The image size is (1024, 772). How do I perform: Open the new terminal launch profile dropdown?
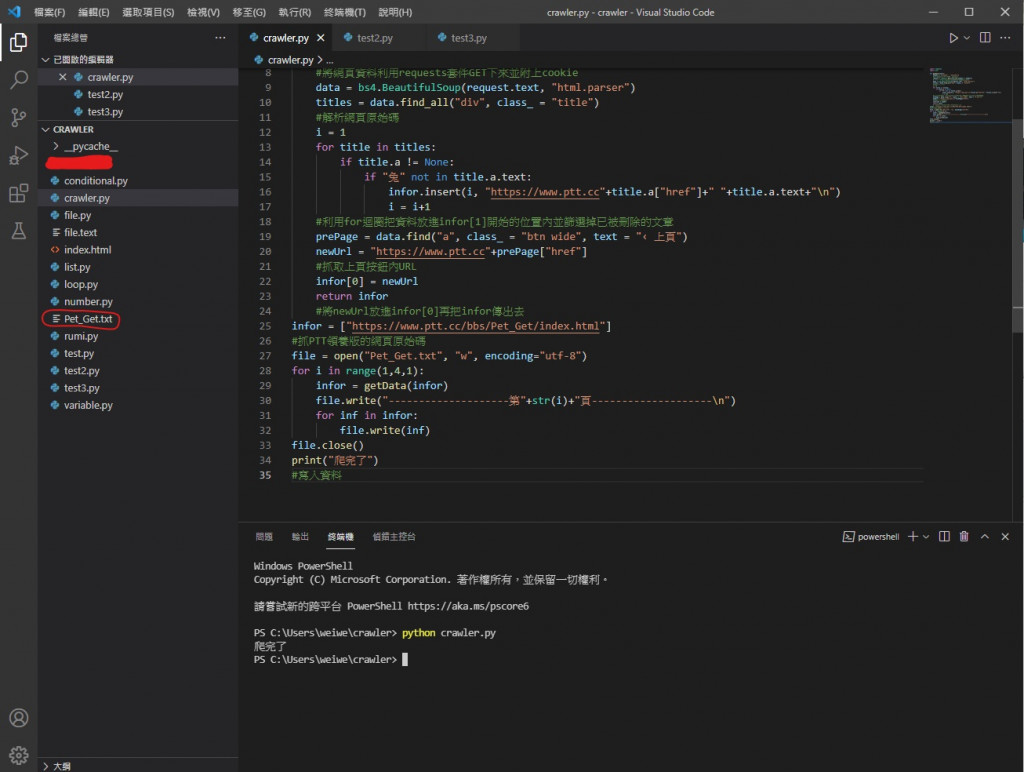pyautogui.click(x=926, y=537)
